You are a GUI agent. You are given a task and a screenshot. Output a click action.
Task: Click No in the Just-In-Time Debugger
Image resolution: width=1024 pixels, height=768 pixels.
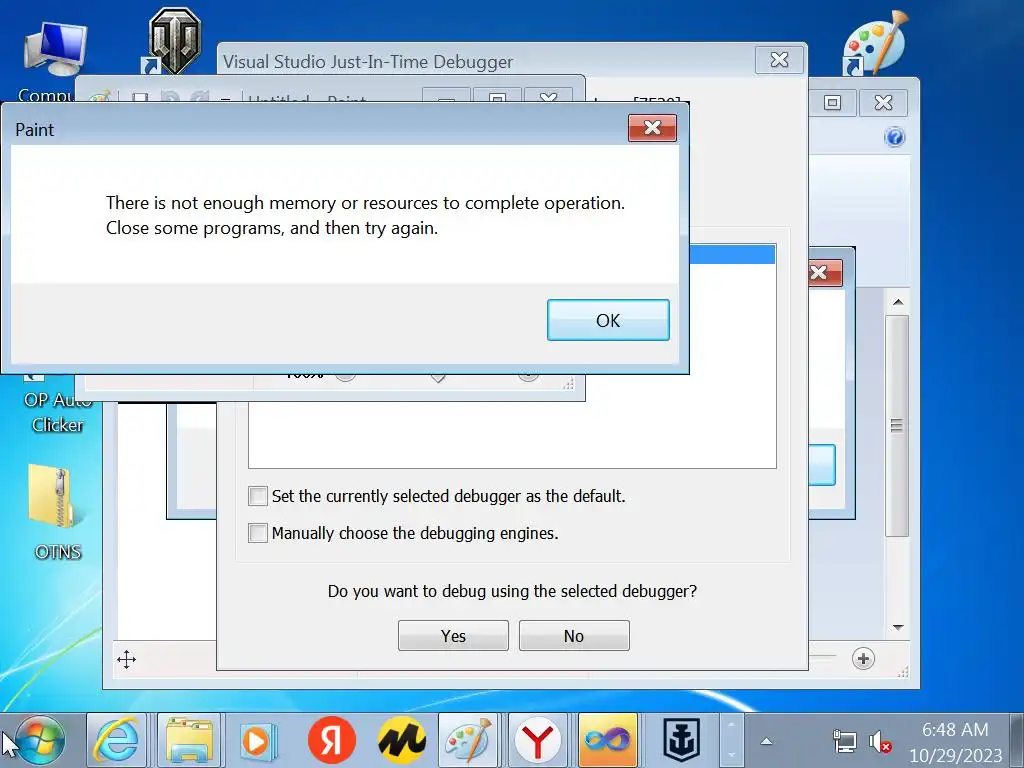point(574,635)
